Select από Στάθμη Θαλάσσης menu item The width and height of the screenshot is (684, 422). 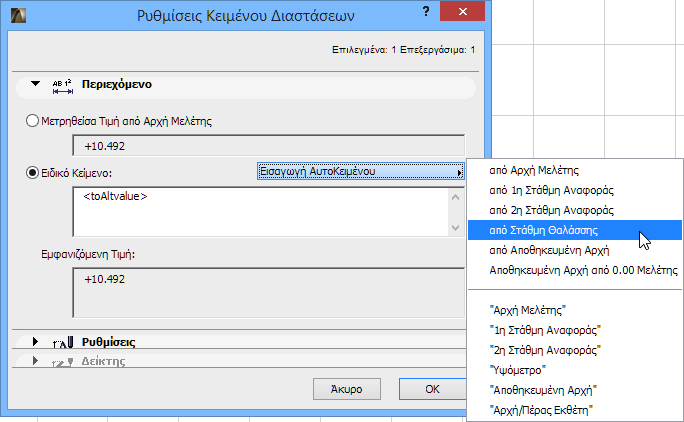click(575, 230)
